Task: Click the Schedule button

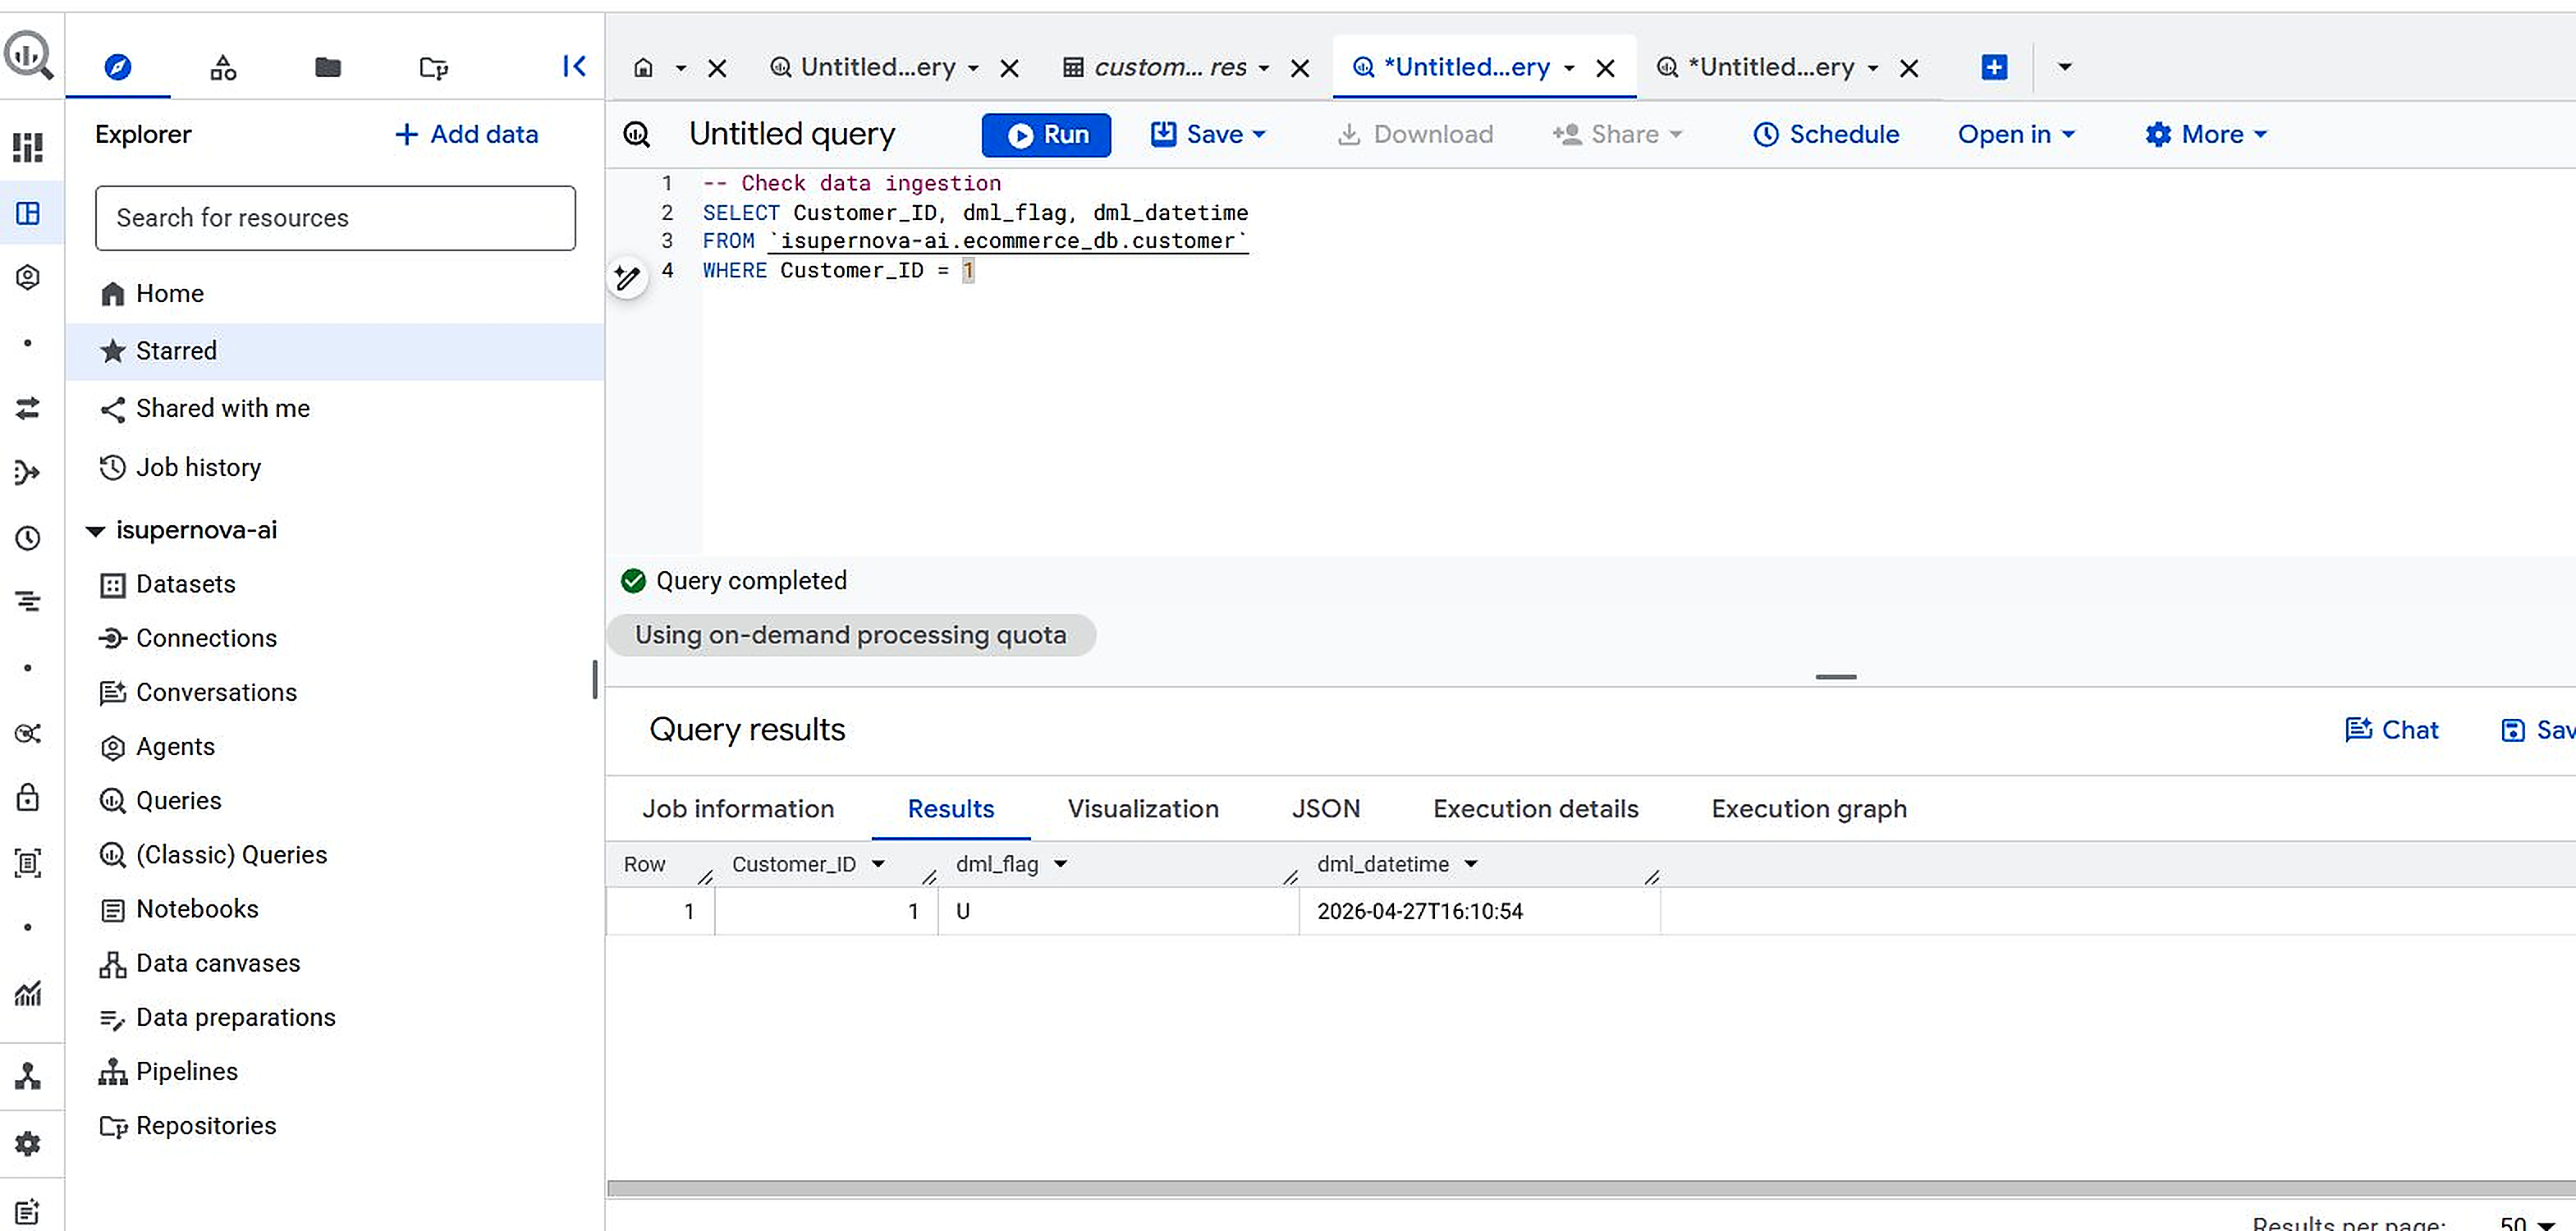Action: [x=1826, y=134]
